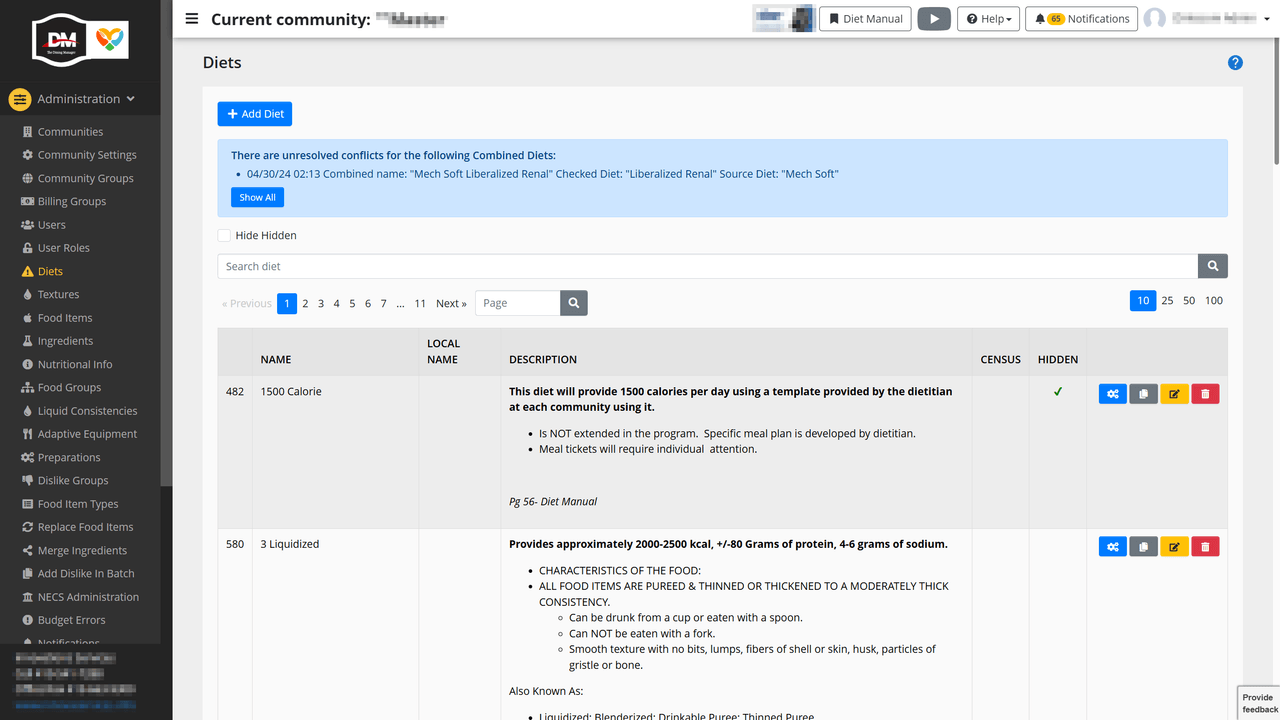
Task: Go to page 5
Action: click(352, 304)
